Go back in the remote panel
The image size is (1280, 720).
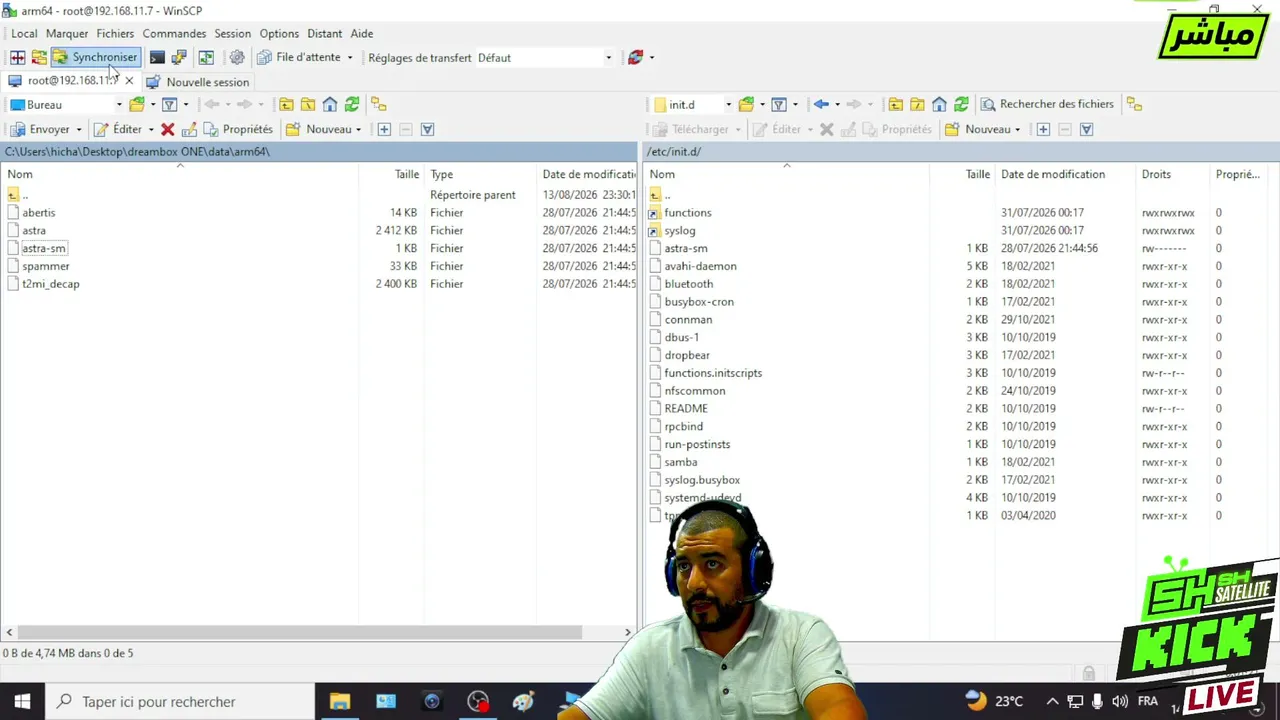coord(821,104)
